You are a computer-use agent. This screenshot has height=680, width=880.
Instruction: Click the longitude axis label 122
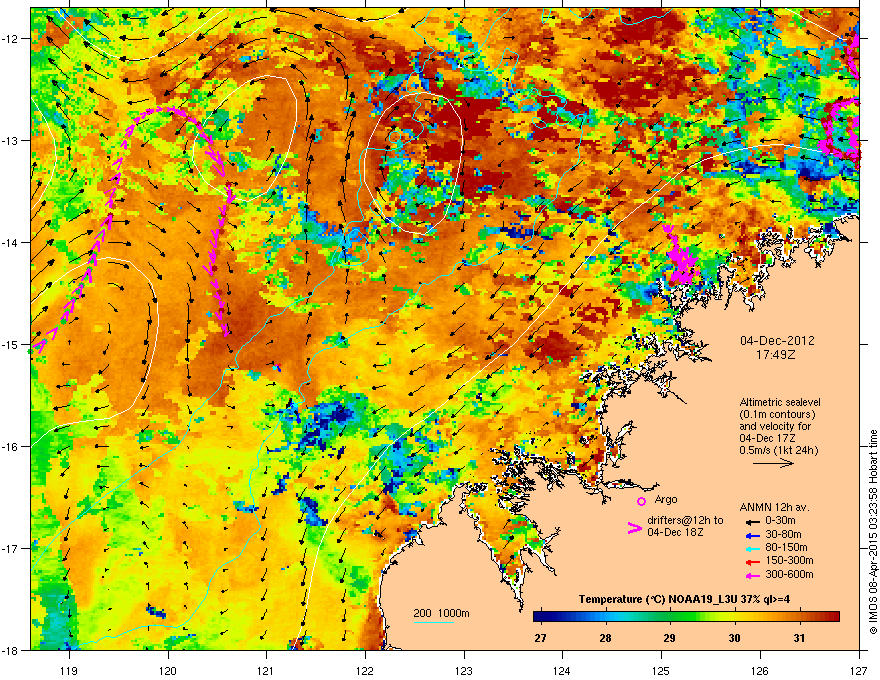[x=365, y=671]
